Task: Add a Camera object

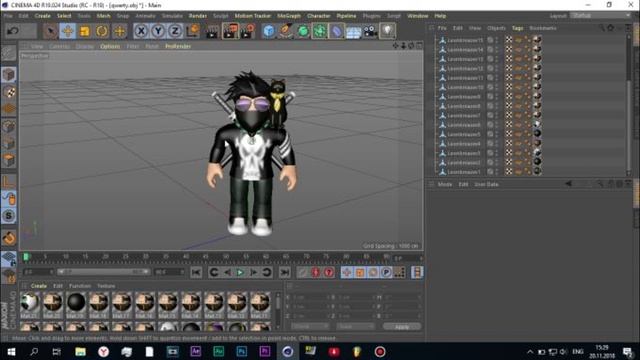Action: click(371, 31)
